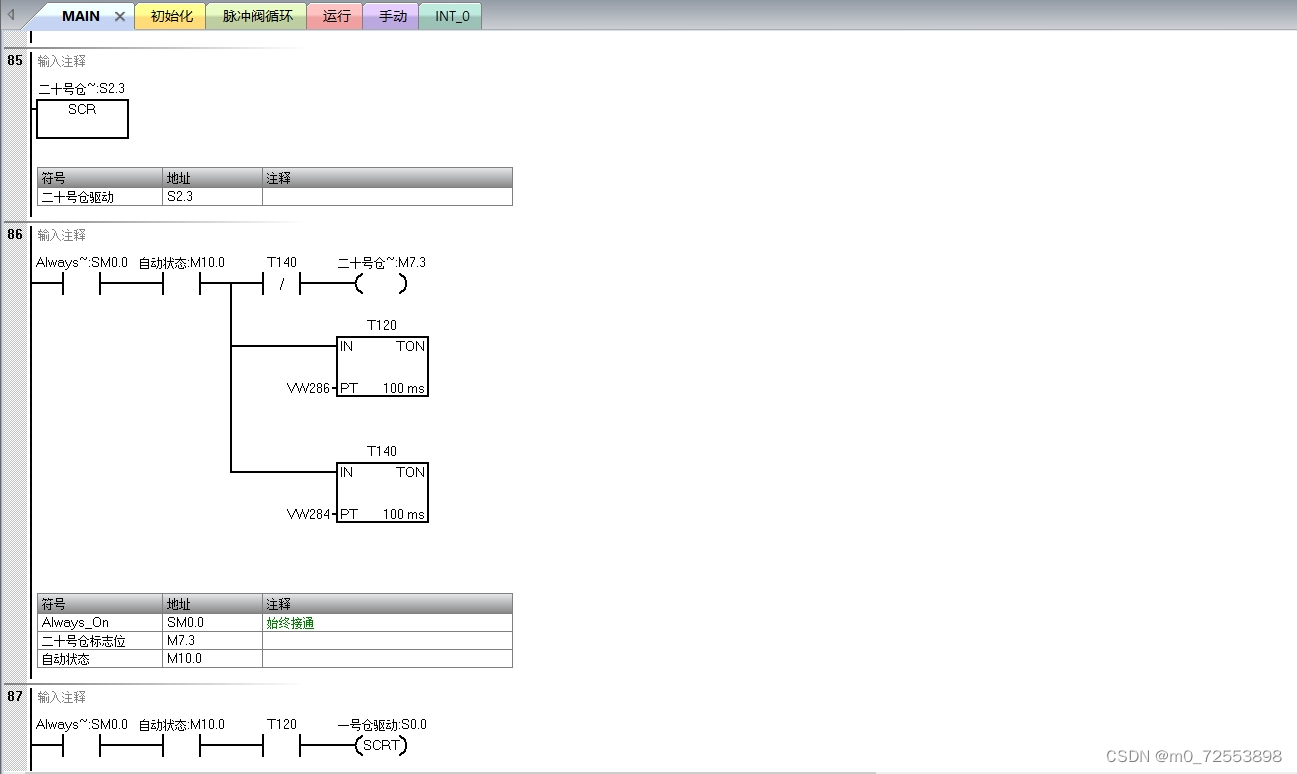Select the T140 TON timer box
The width and height of the screenshot is (1297, 774).
coord(382,492)
